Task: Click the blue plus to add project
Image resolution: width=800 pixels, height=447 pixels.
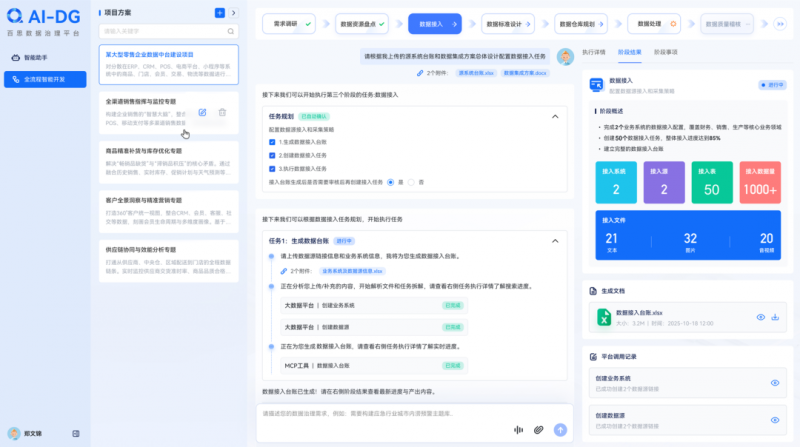Action: point(219,13)
